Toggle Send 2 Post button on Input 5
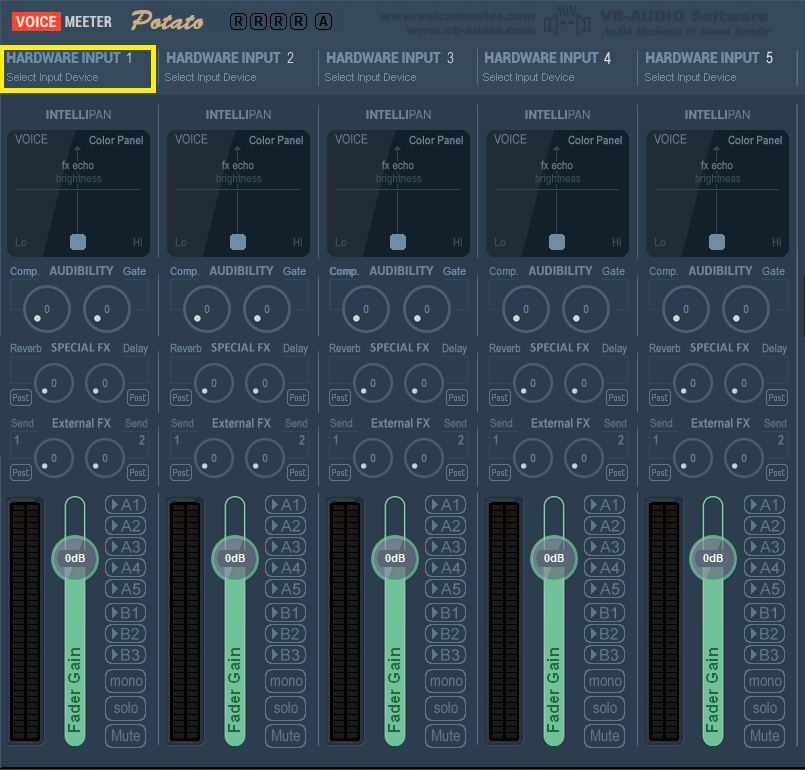The image size is (805, 770). pos(777,473)
